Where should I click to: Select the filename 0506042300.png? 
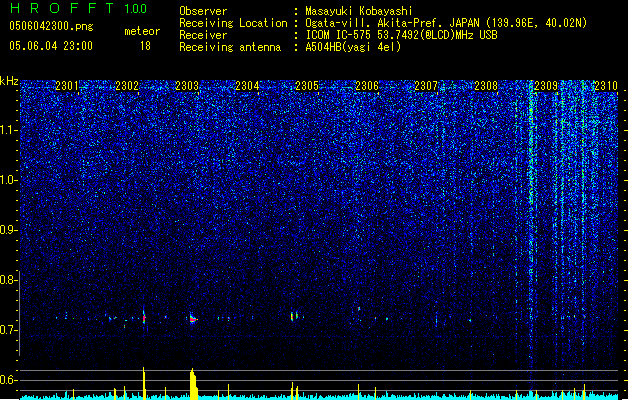coord(51,26)
